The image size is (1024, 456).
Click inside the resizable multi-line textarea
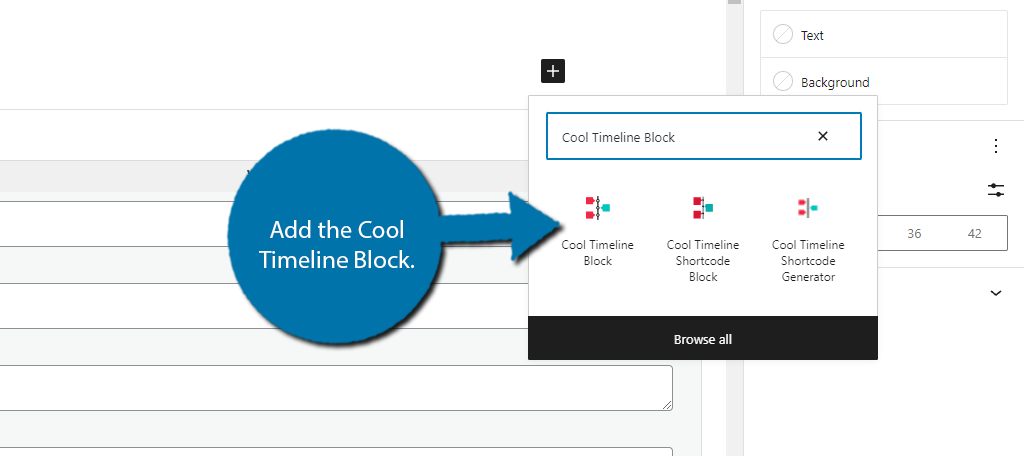pyautogui.click(x=330, y=387)
